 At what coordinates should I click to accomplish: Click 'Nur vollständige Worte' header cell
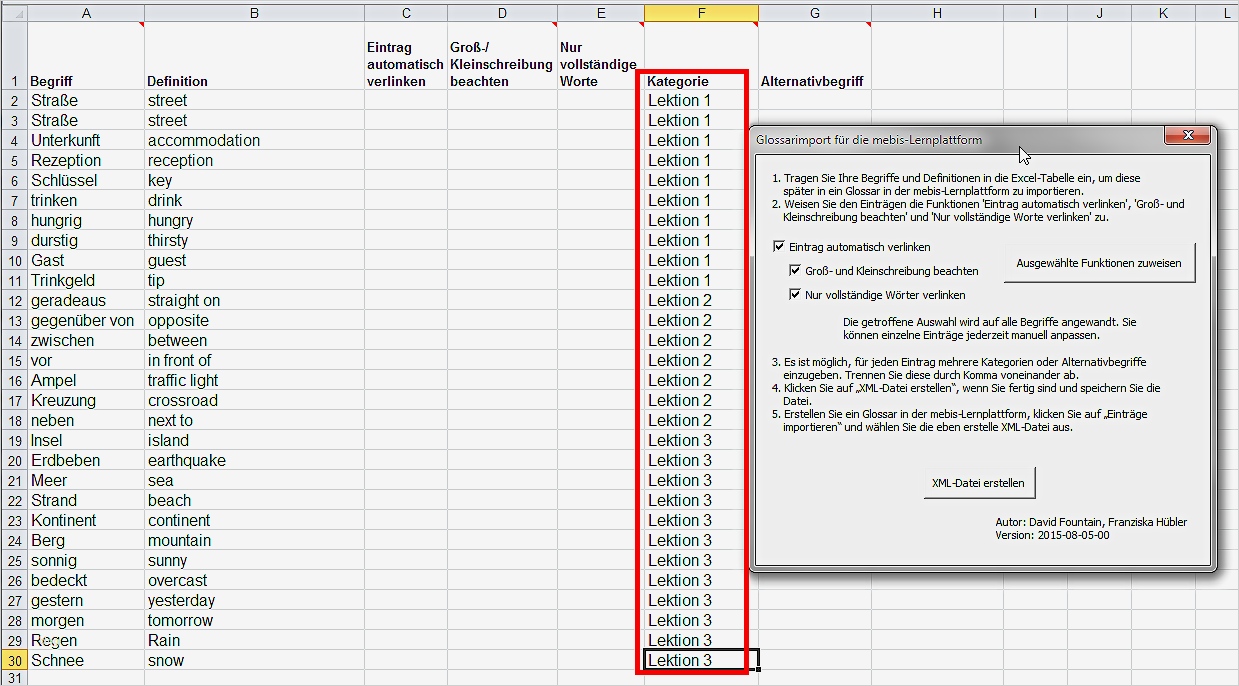pyautogui.click(x=600, y=56)
